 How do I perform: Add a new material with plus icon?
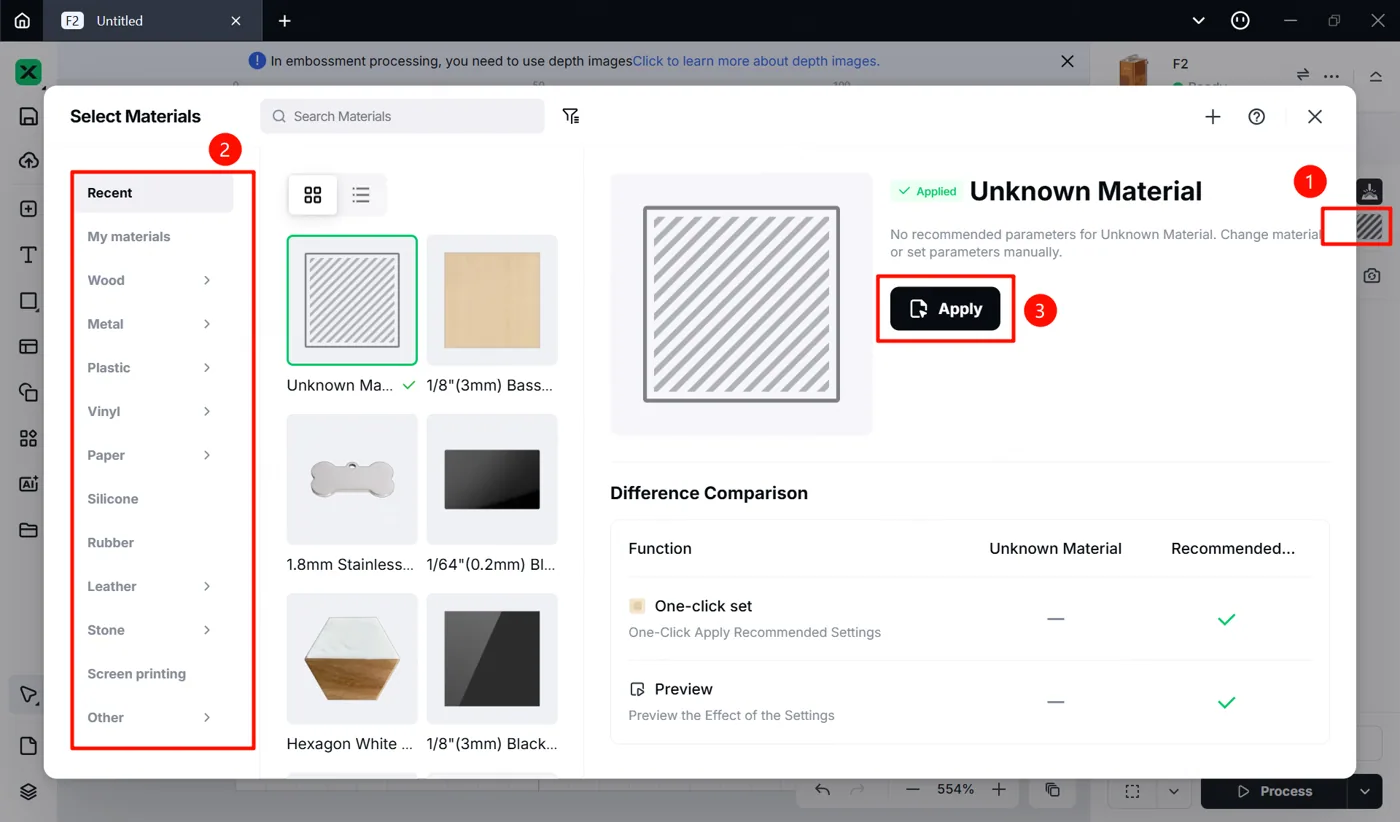pos(1212,117)
